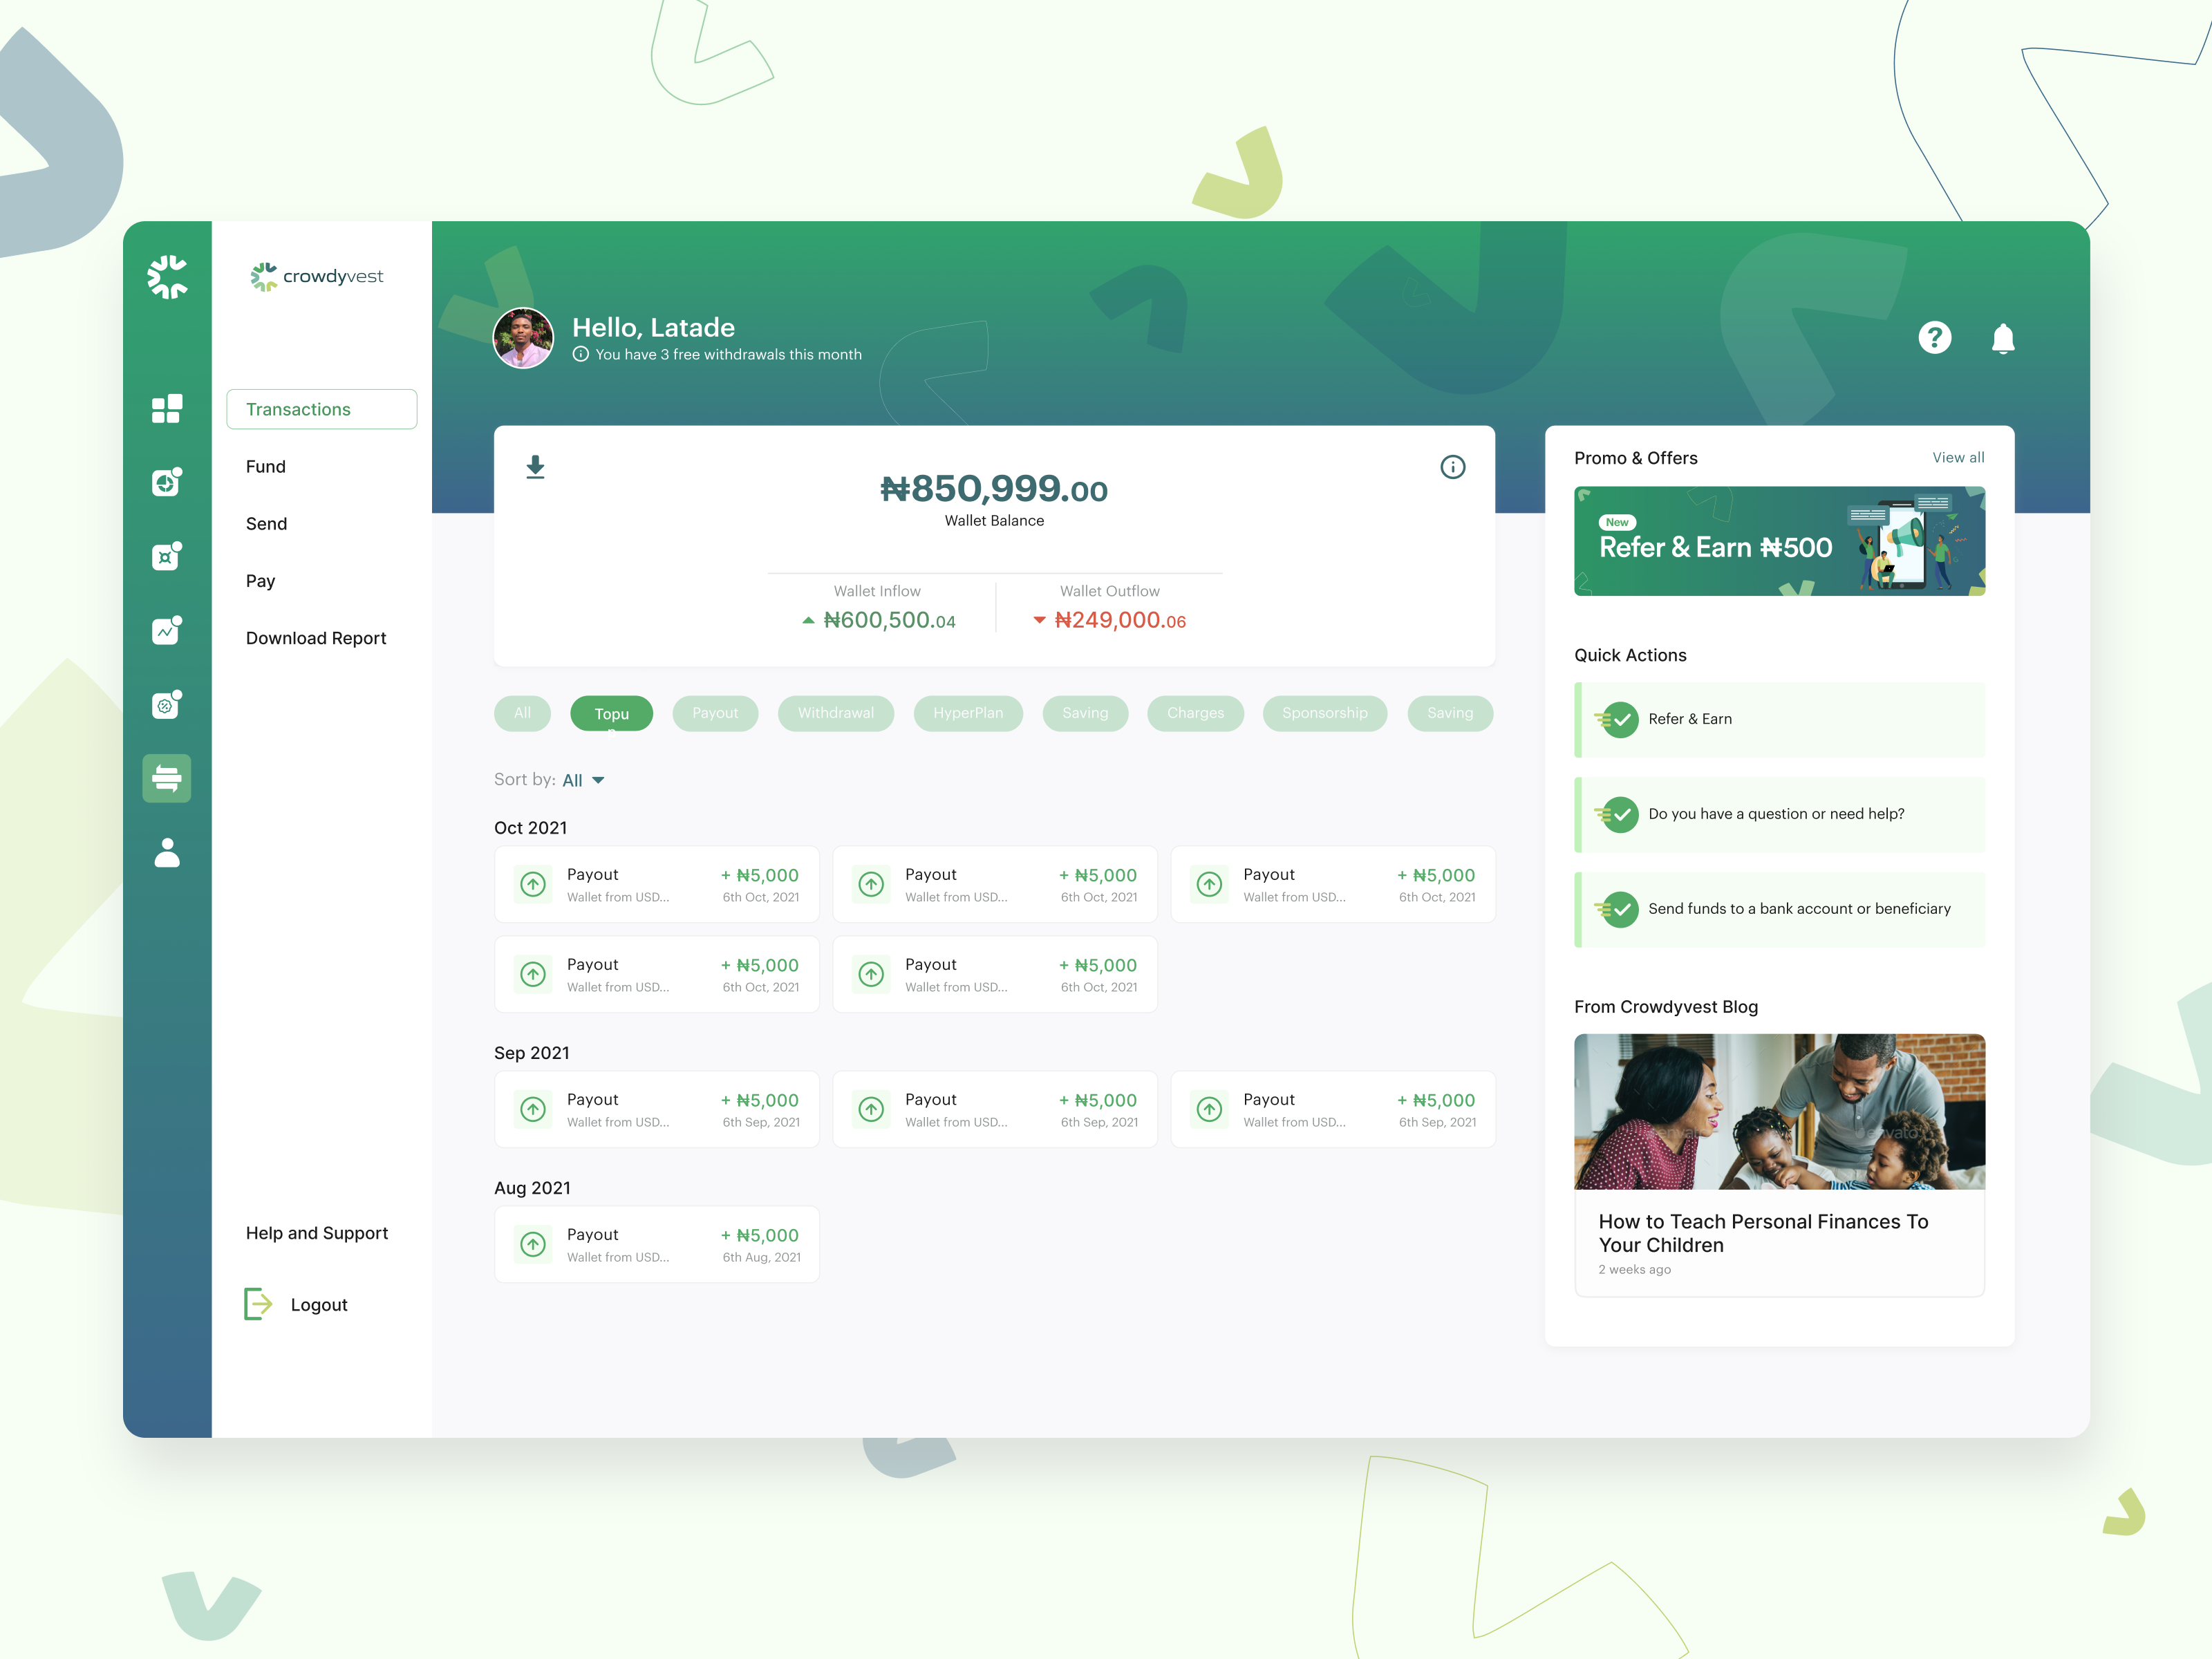Enable the HyperPlan filter chip
This screenshot has width=2212, height=1659.
coord(967,713)
